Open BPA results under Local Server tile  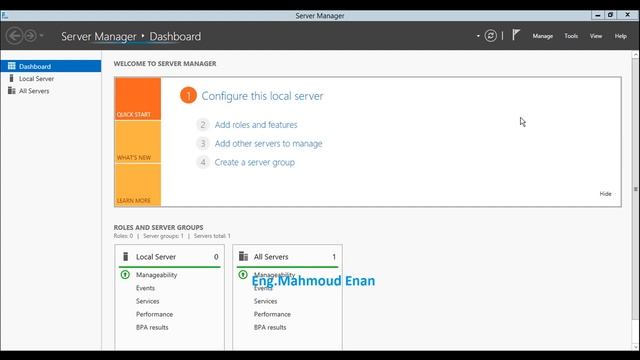[x=152, y=327]
